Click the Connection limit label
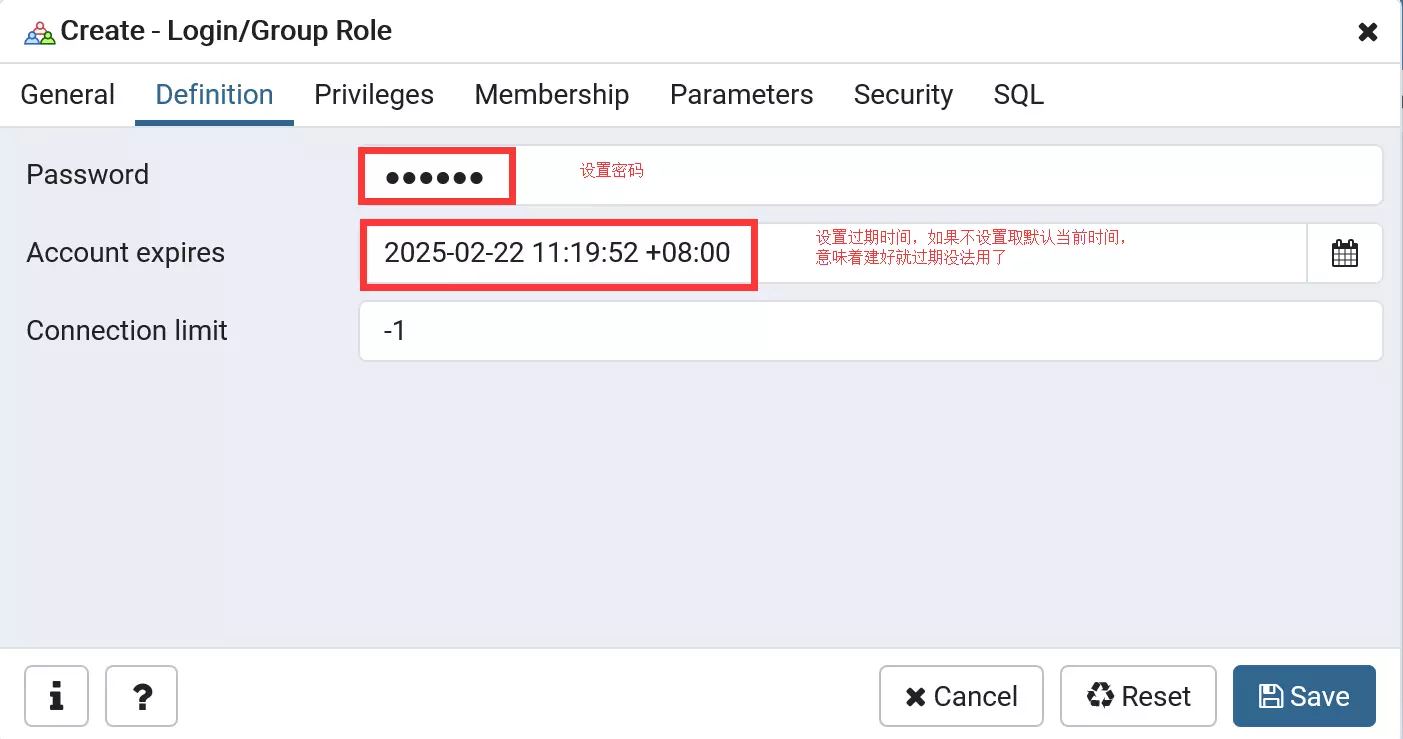1403x739 pixels. pos(127,331)
